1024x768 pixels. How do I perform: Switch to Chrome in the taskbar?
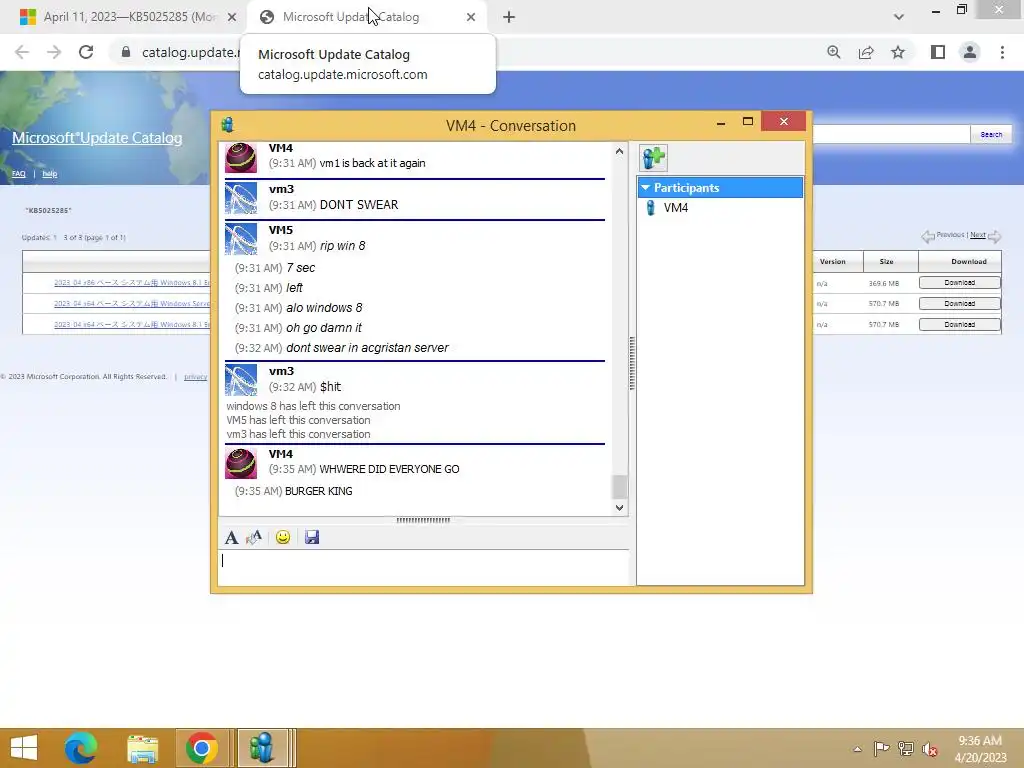pyautogui.click(x=202, y=748)
